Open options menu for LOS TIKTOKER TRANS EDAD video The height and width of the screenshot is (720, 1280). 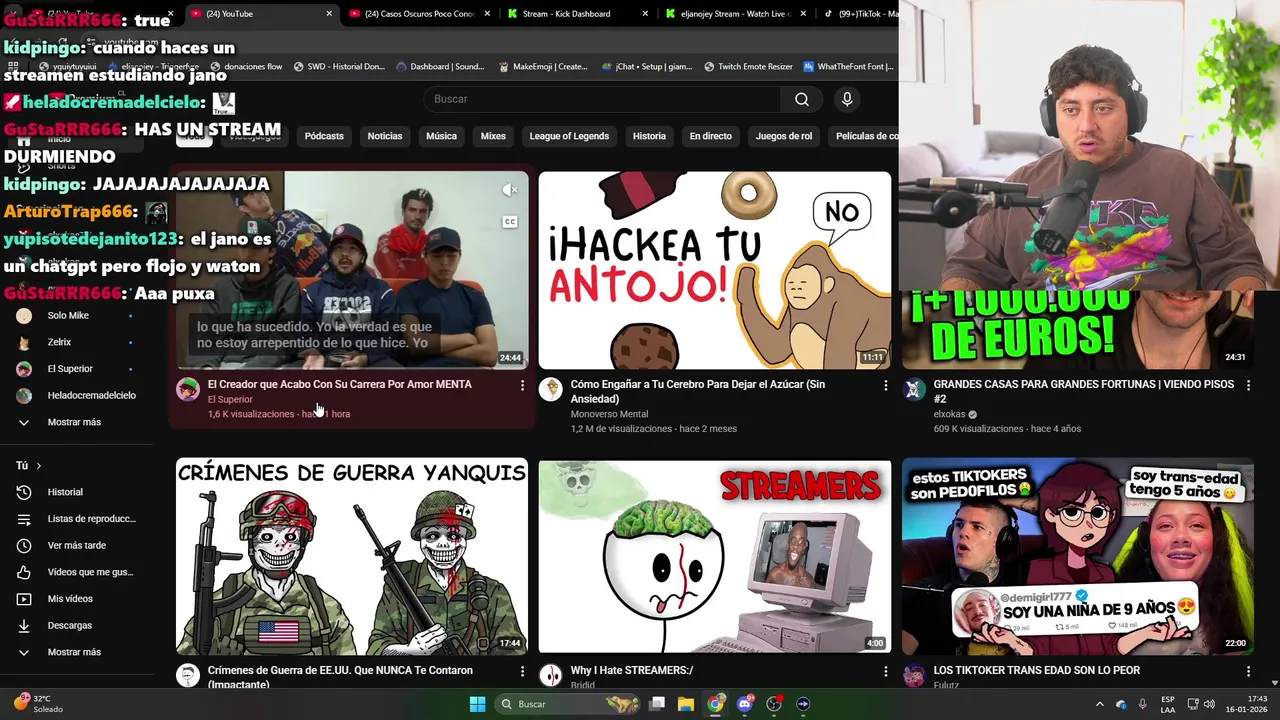click(x=1248, y=671)
